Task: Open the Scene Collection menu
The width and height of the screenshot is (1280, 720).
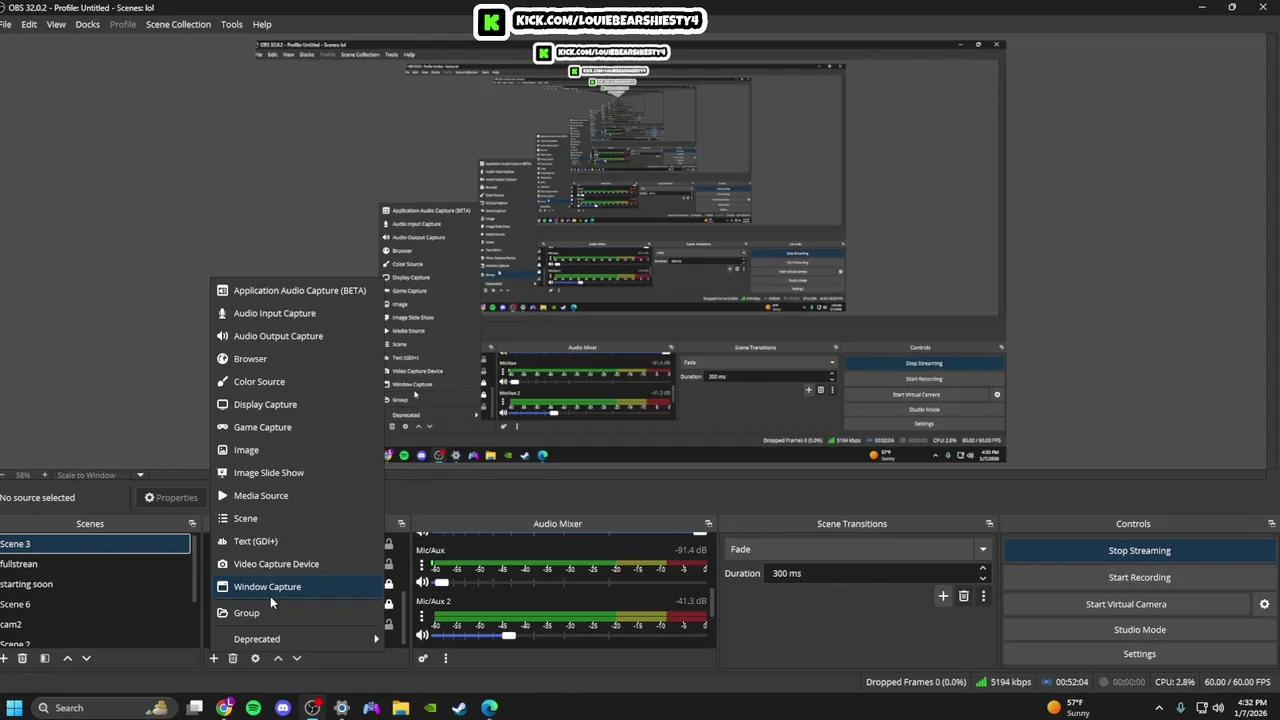Action: pyautogui.click(x=178, y=24)
